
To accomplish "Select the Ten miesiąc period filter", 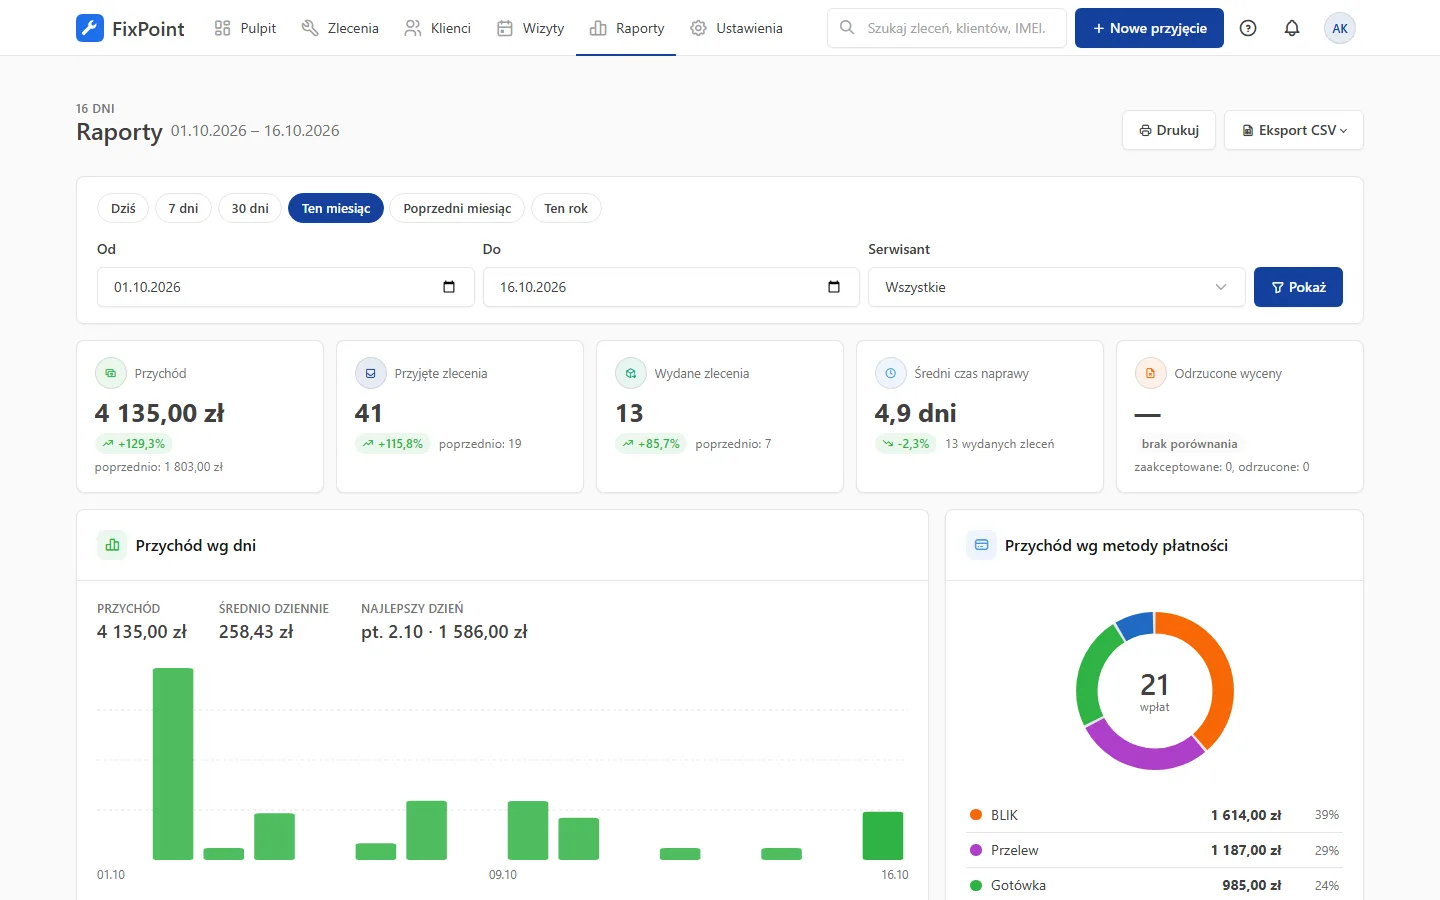I will point(336,208).
